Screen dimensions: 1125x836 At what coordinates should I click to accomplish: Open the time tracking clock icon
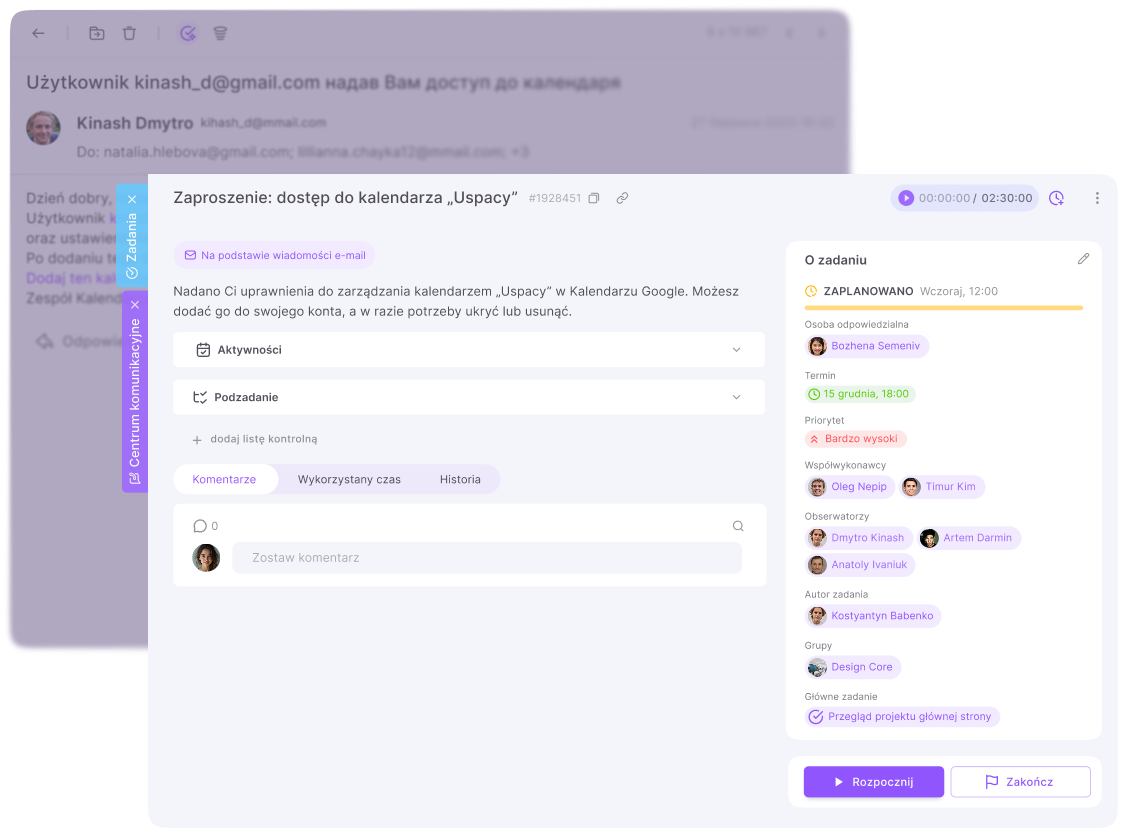point(1056,198)
